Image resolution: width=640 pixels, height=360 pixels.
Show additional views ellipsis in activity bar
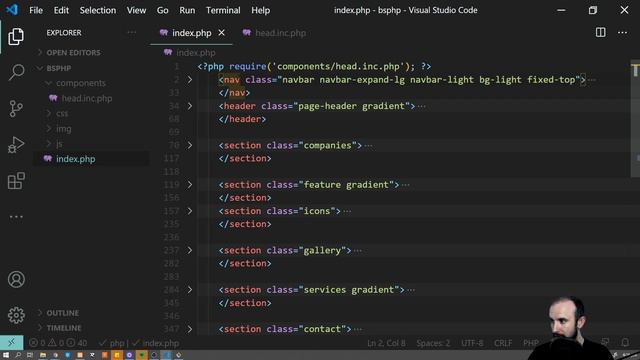pos(16,217)
